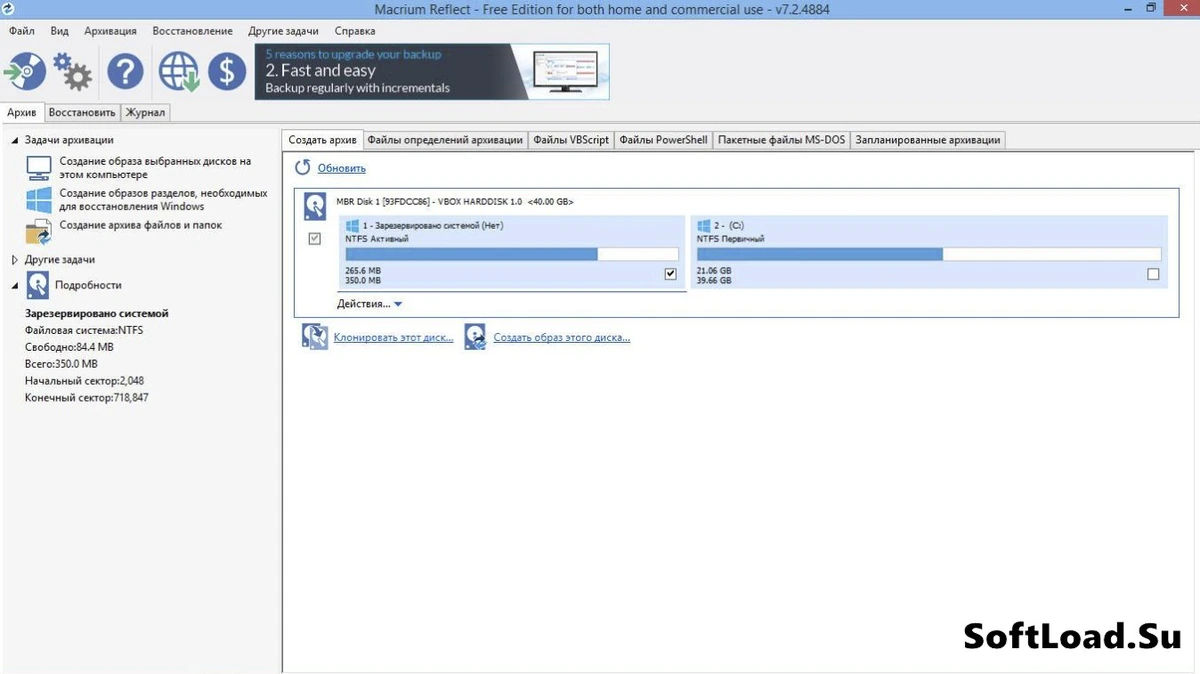Screen dimensions: 1200x674
Task: Click the Создать образ этого диска link
Action: (562, 338)
